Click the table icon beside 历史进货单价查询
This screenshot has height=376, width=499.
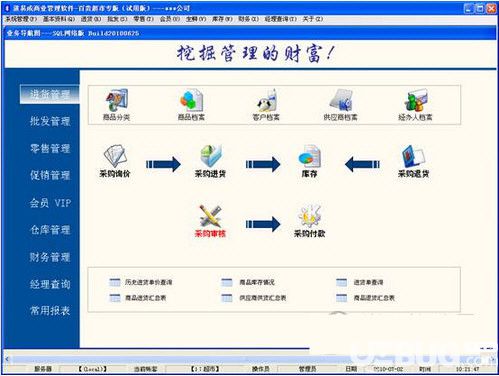click(115, 282)
